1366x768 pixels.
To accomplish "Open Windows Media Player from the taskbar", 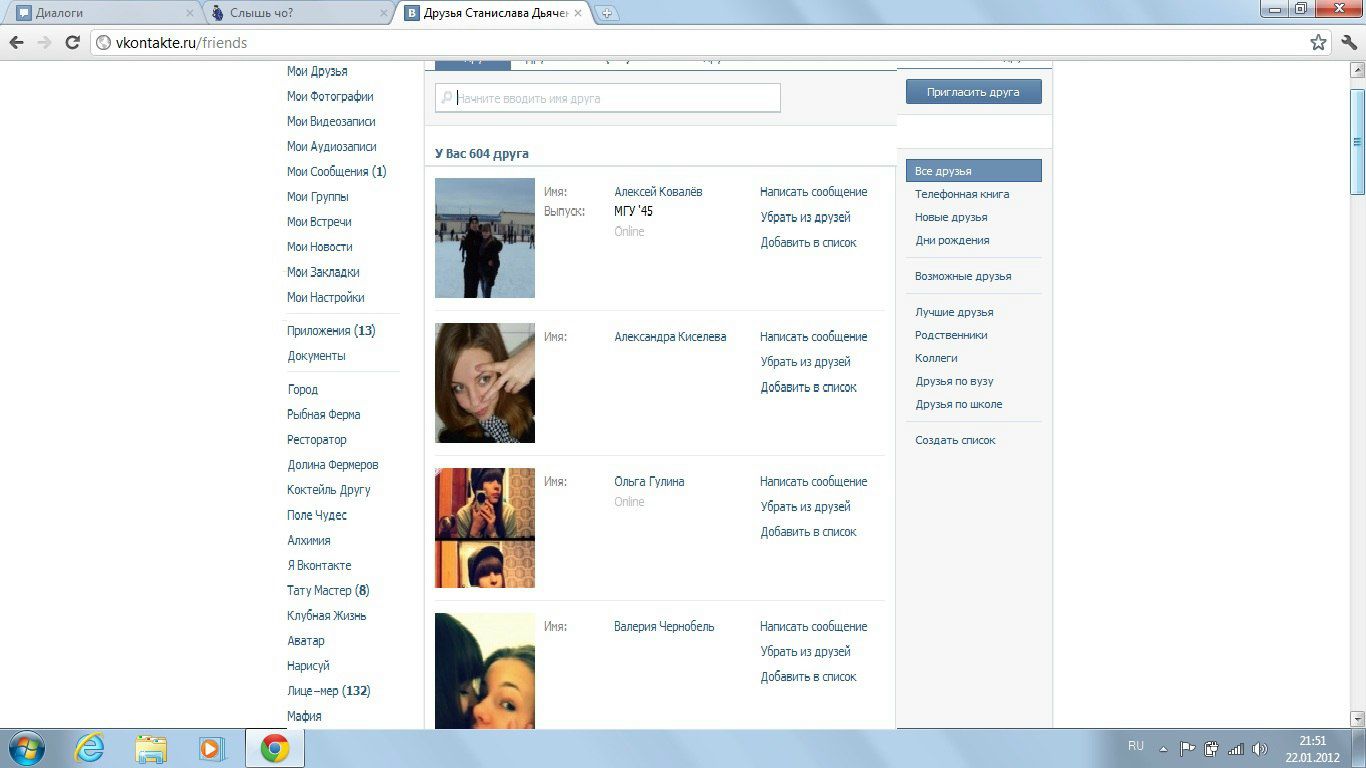I will coord(211,747).
